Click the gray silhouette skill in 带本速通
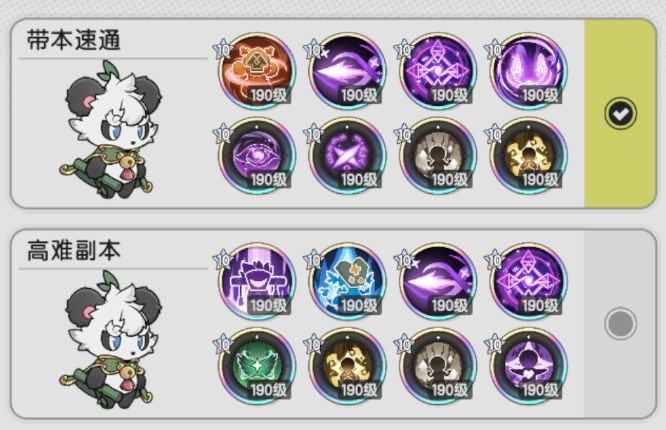The width and height of the screenshot is (666, 430). coord(437,156)
